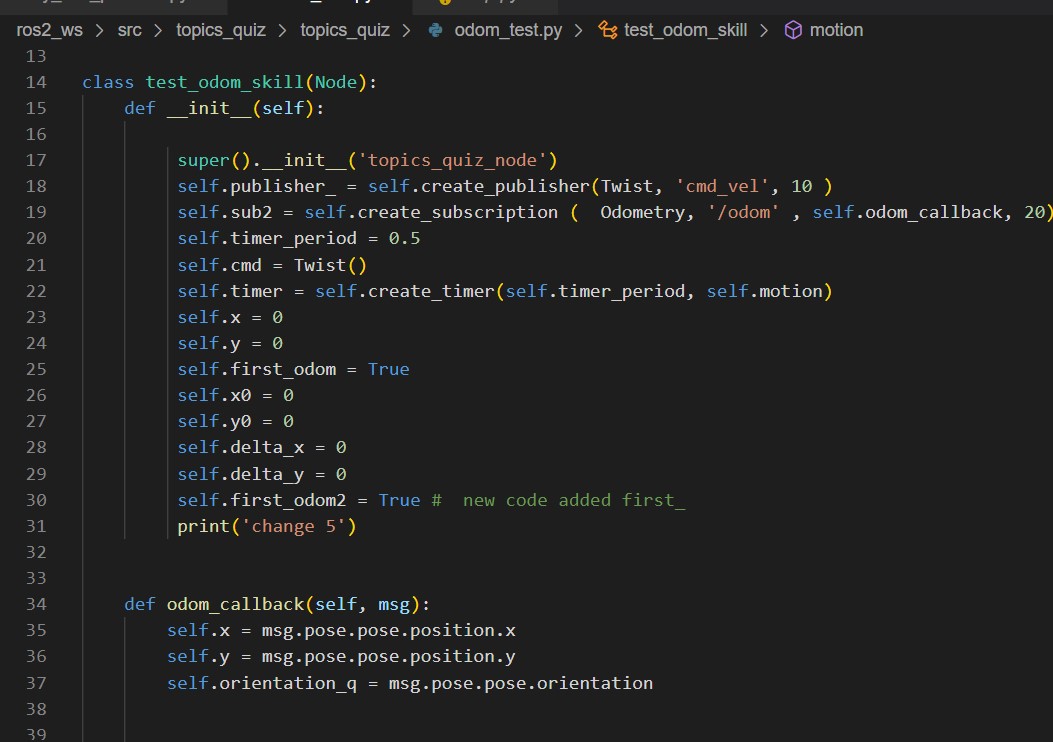Open the ros2_ws breadcrumb folder
The image size is (1053, 742).
[x=49, y=30]
